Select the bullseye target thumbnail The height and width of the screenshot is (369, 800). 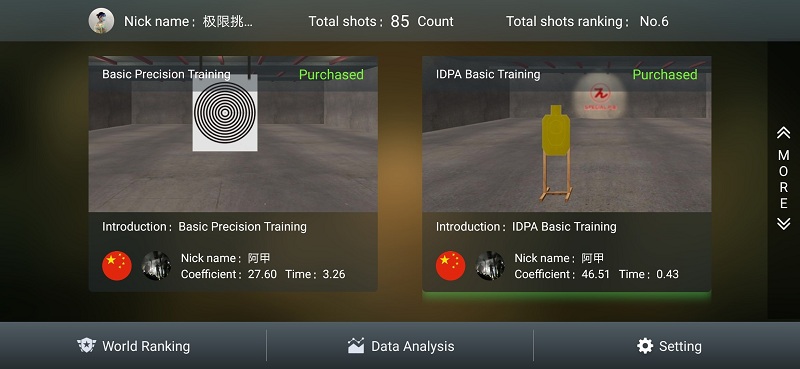(x=225, y=113)
